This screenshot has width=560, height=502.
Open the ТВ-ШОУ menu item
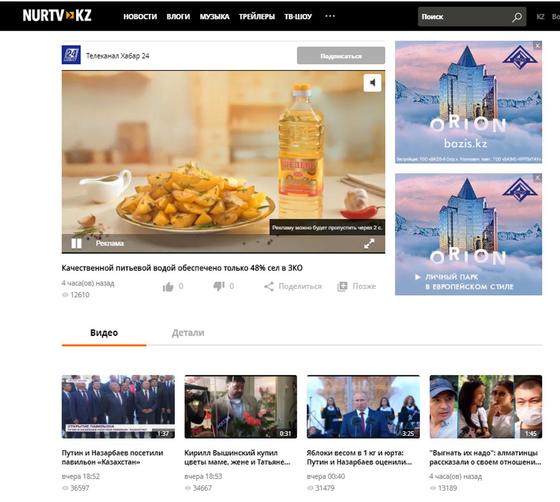pos(298,16)
